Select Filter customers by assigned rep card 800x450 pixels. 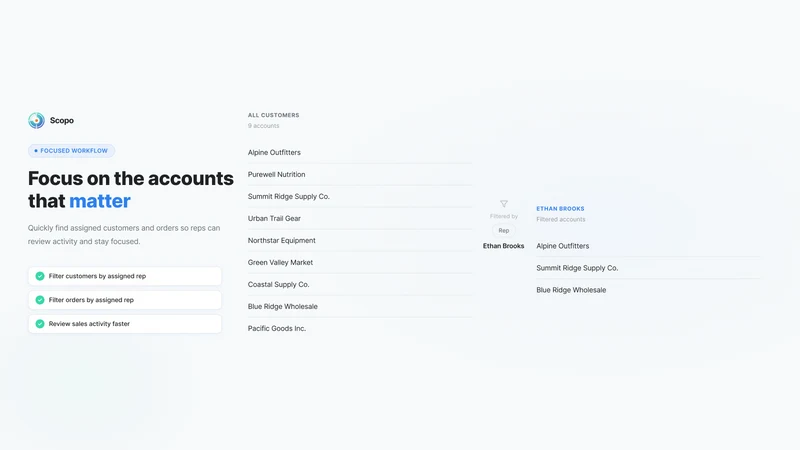click(125, 276)
